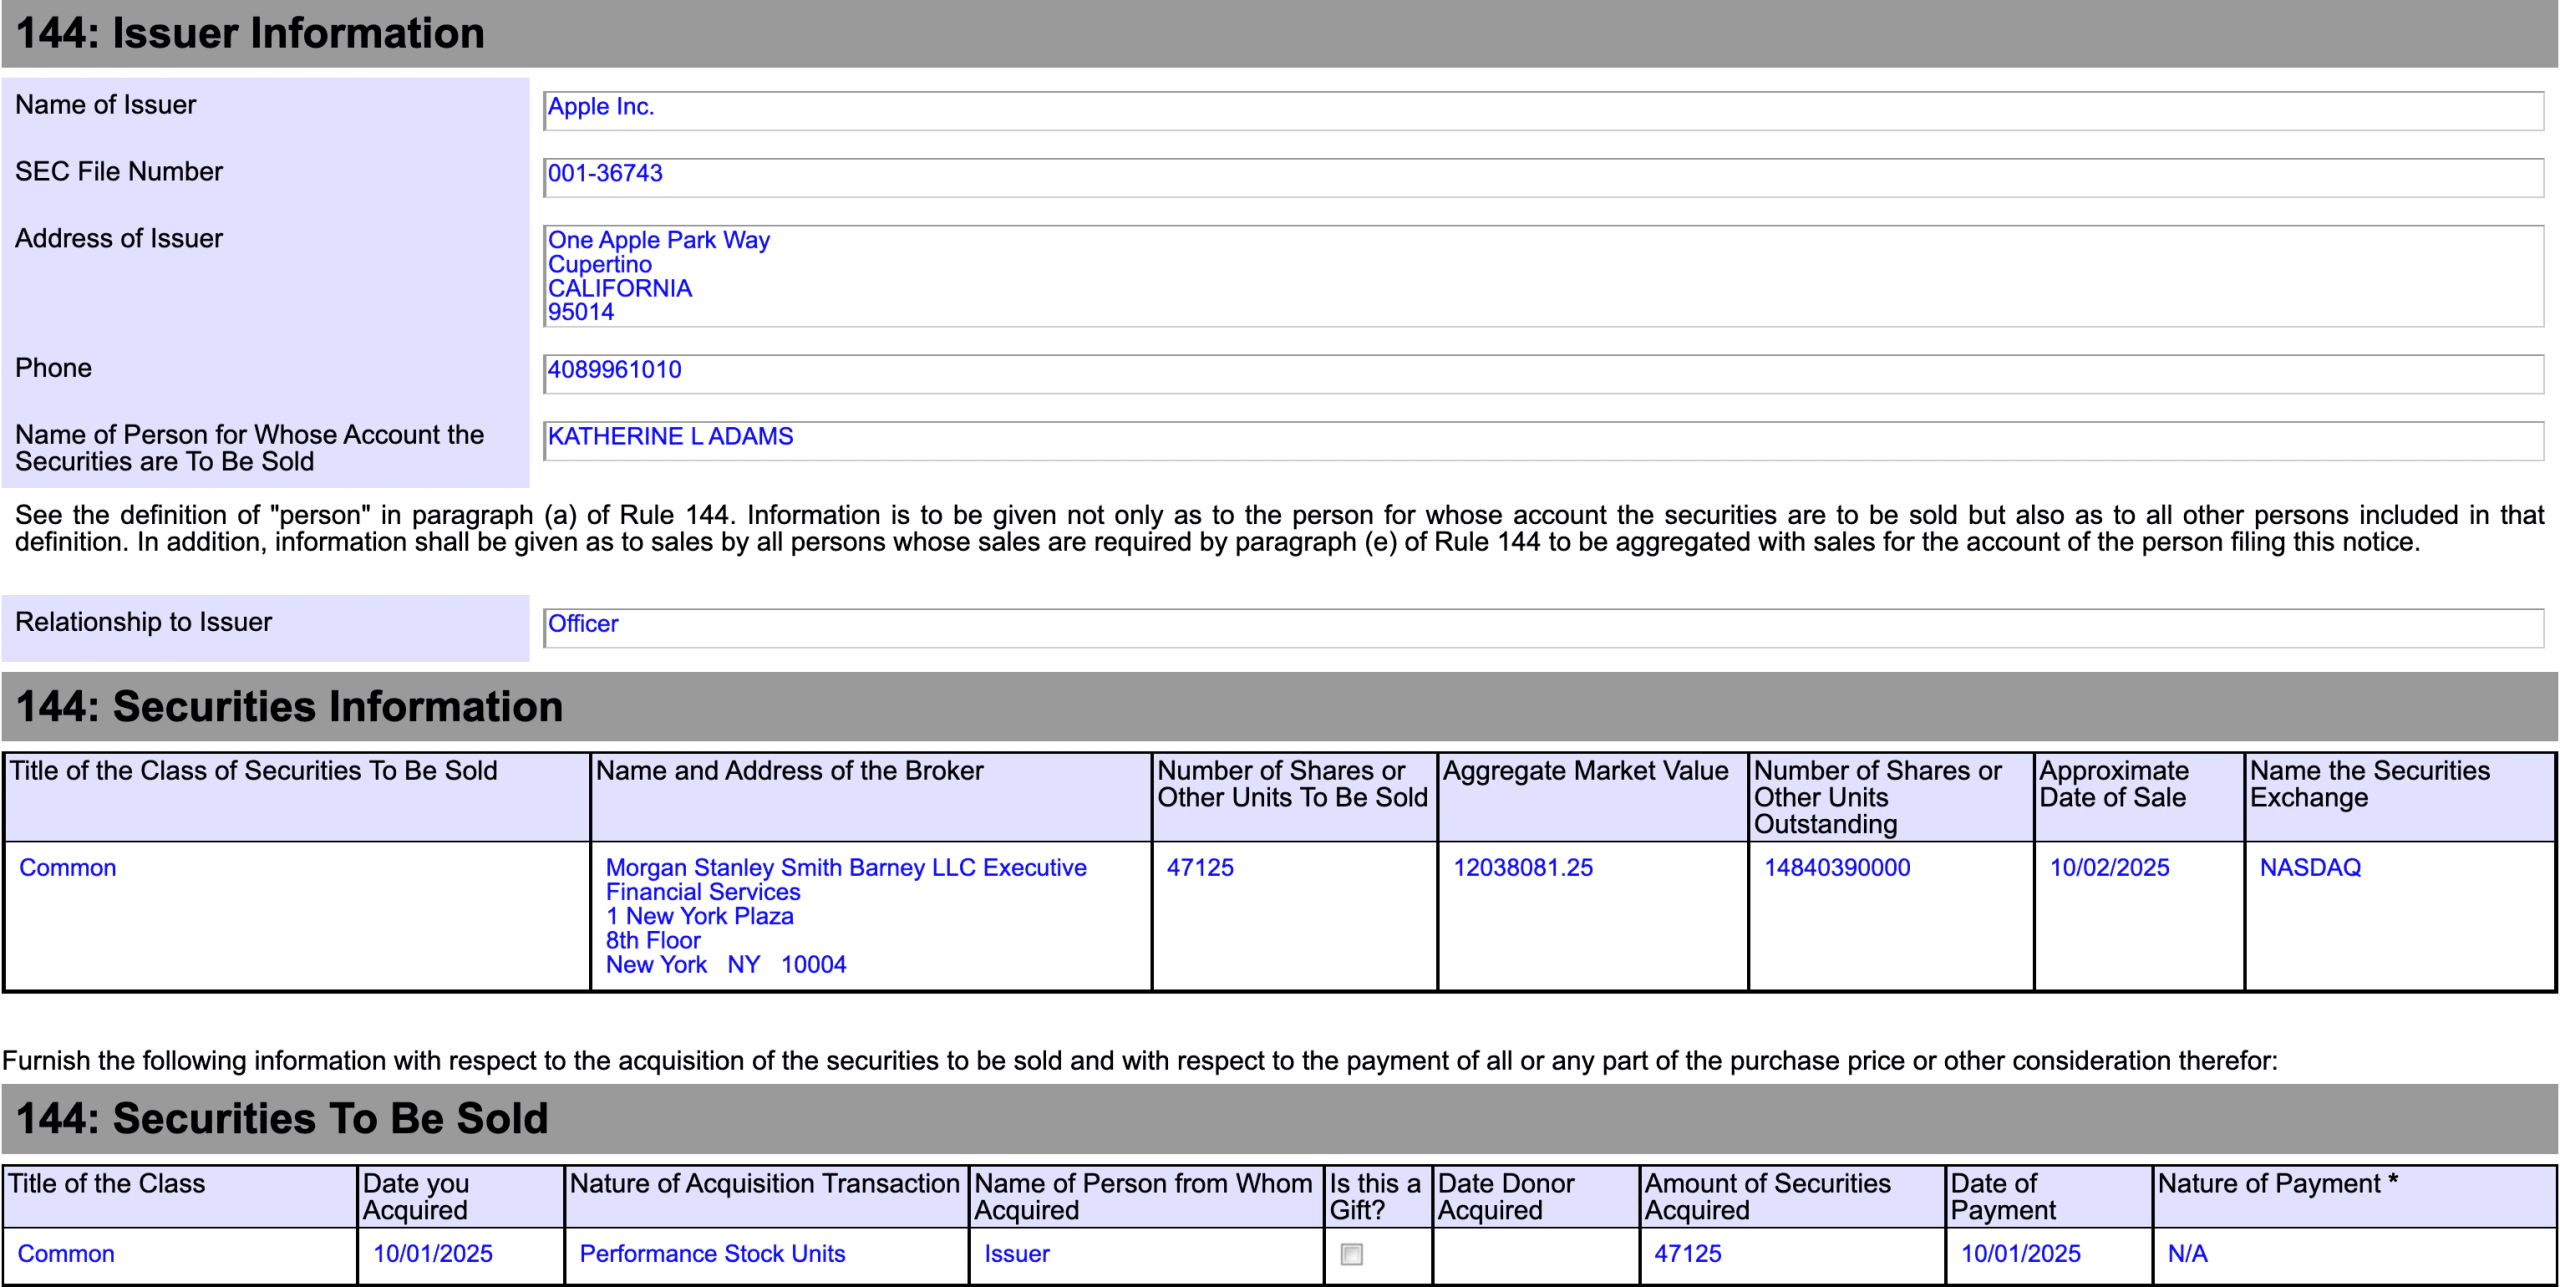Click the Date you Acquired value 10/01/2025
Image resolution: width=2560 pixels, height=1287 pixels.
432,1254
